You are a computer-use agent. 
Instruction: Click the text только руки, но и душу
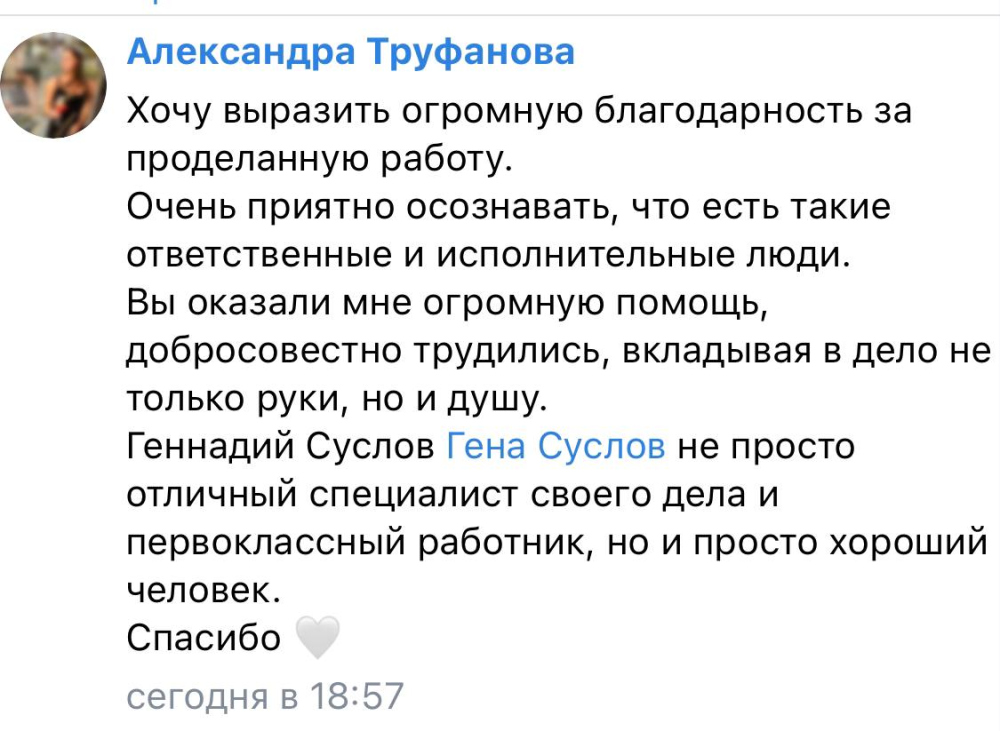click(337, 399)
